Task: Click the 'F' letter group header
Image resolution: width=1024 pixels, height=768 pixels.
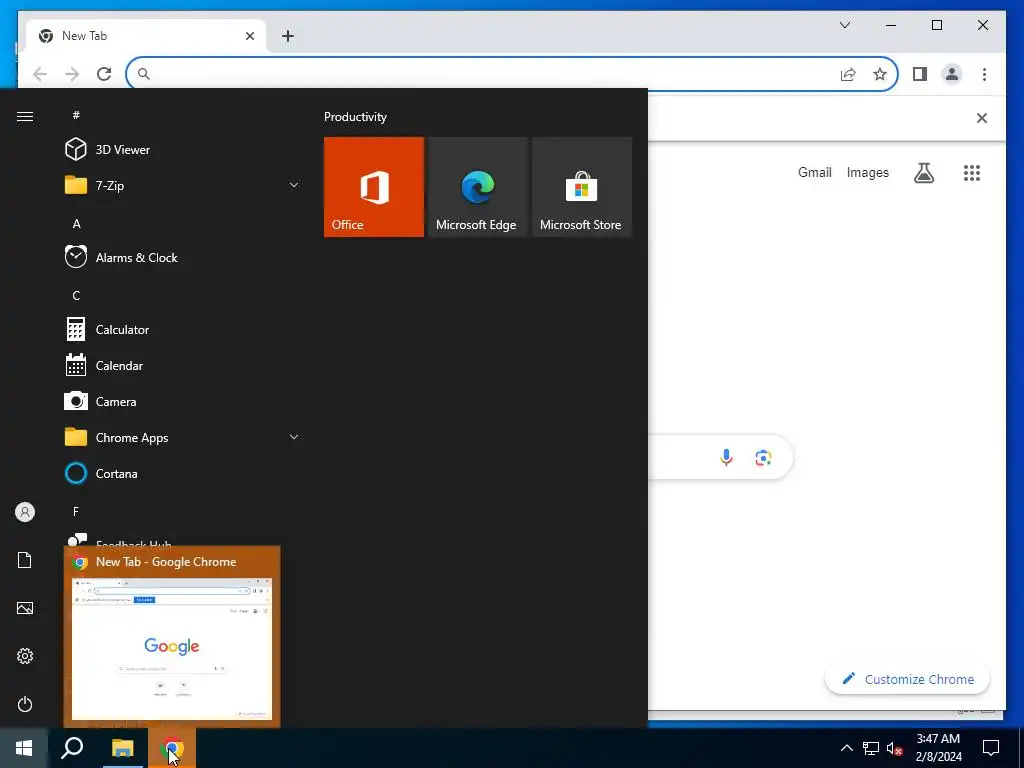Action: point(76,511)
